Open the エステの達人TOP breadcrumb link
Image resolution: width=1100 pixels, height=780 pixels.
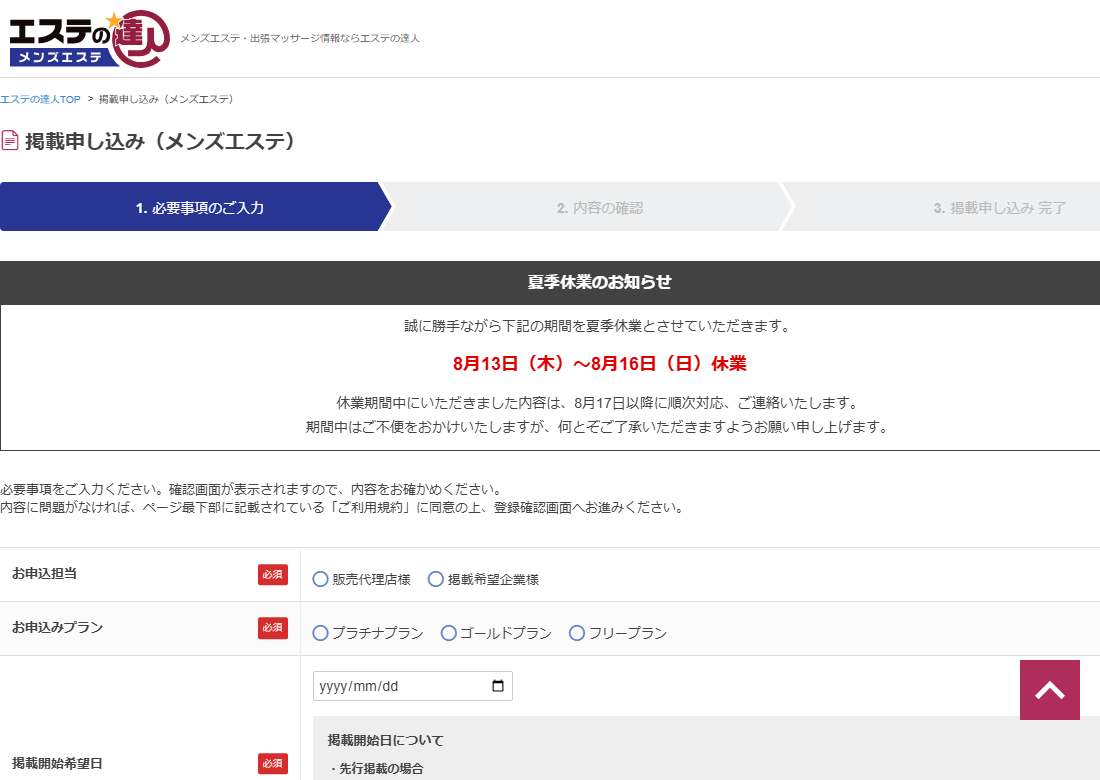point(40,100)
